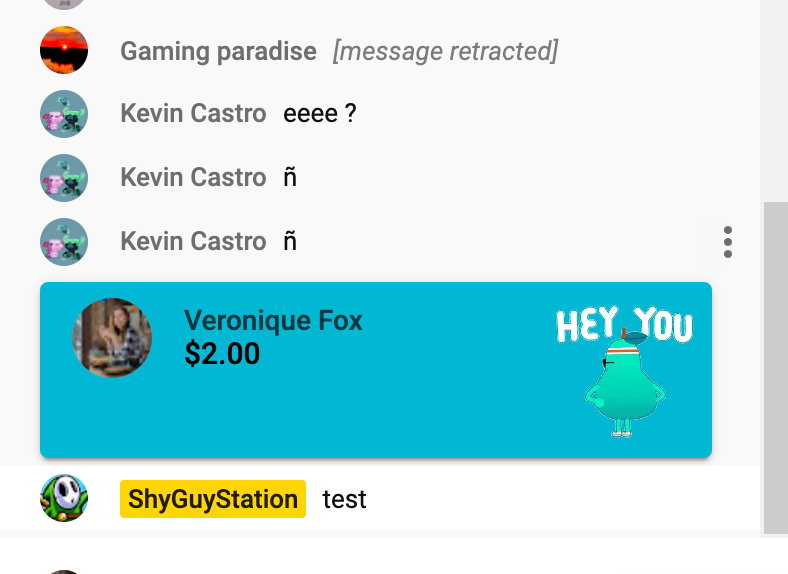
Task: Click the $2.00 Super Sticker amount
Action: click(222, 353)
